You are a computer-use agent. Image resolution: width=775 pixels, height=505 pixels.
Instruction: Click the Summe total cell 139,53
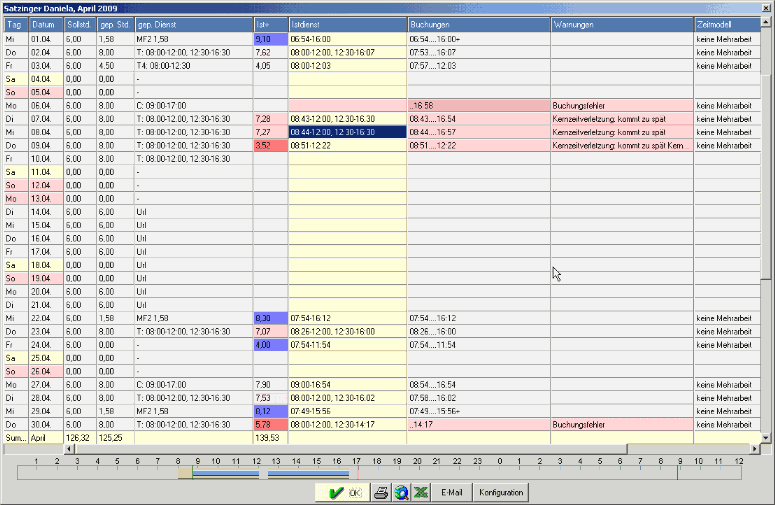pos(270,438)
